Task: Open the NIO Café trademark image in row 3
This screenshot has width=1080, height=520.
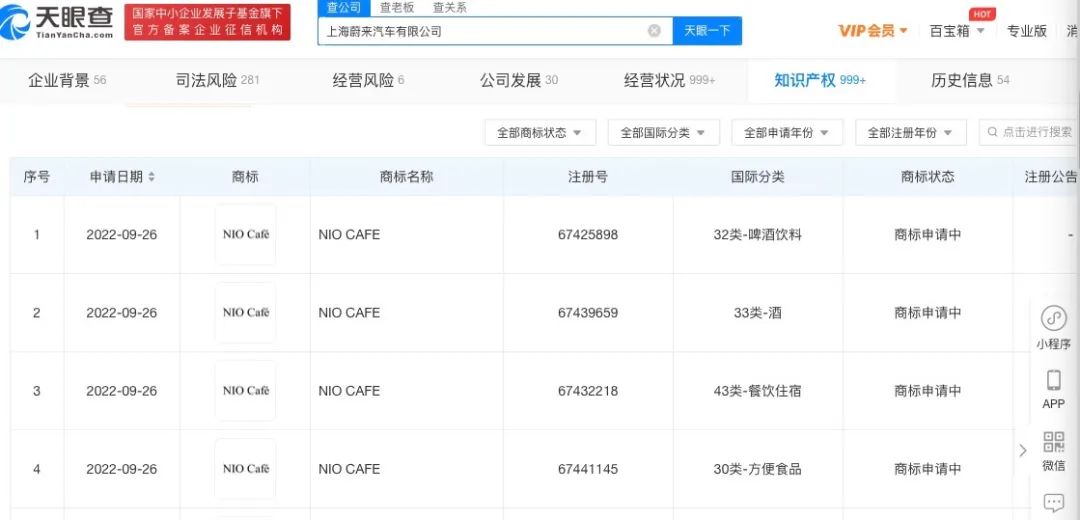Action: coord(245,391)
